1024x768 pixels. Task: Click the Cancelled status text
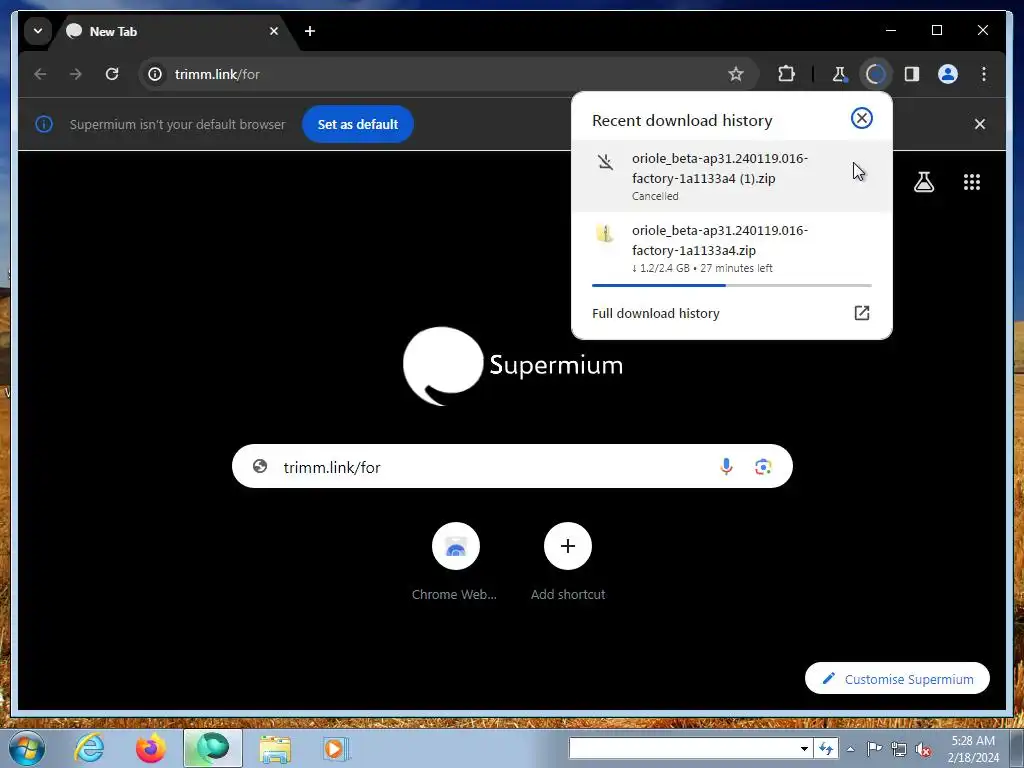tap(655, 196)
